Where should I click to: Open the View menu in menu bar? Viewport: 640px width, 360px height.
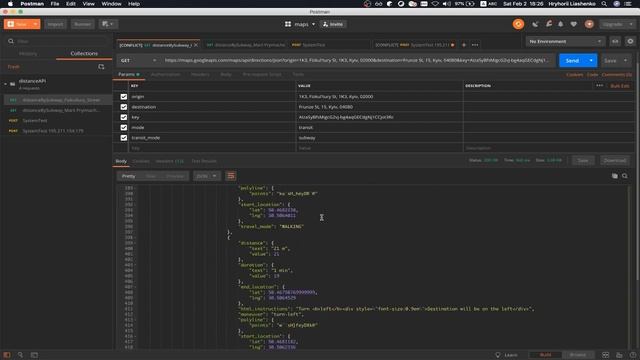coord(89,4)
